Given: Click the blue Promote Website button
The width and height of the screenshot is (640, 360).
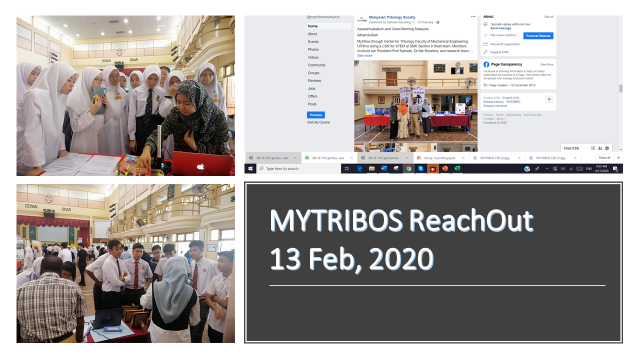Looking at the screenshot, I should point(538,36).
